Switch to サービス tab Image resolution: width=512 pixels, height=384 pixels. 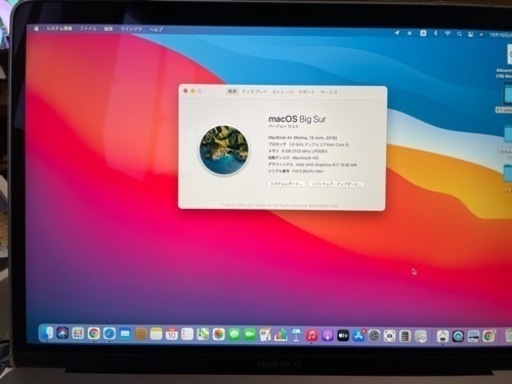pos(329,92)
